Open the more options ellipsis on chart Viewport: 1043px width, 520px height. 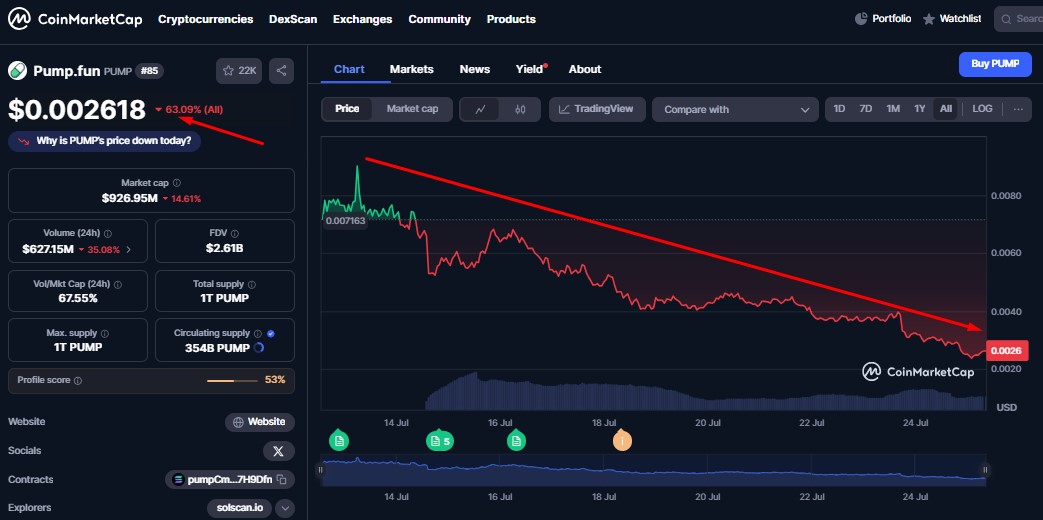[1018, 109]
